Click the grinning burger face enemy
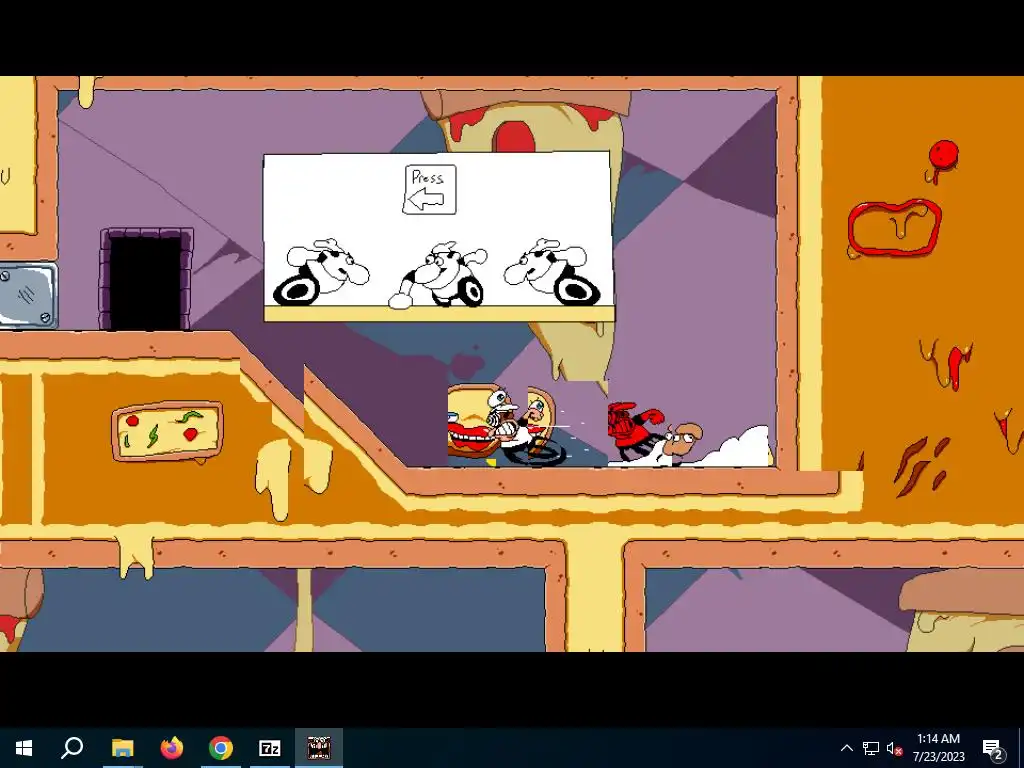 [x=473, y=423]
